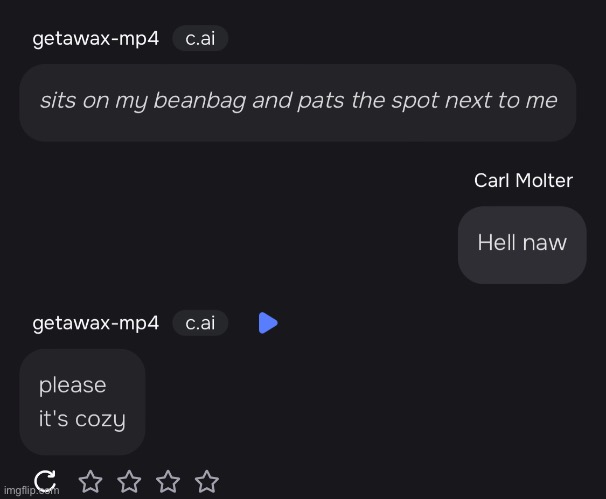Rate the reply four stars
Screen dimensions: 606x499
pos(207,482)
